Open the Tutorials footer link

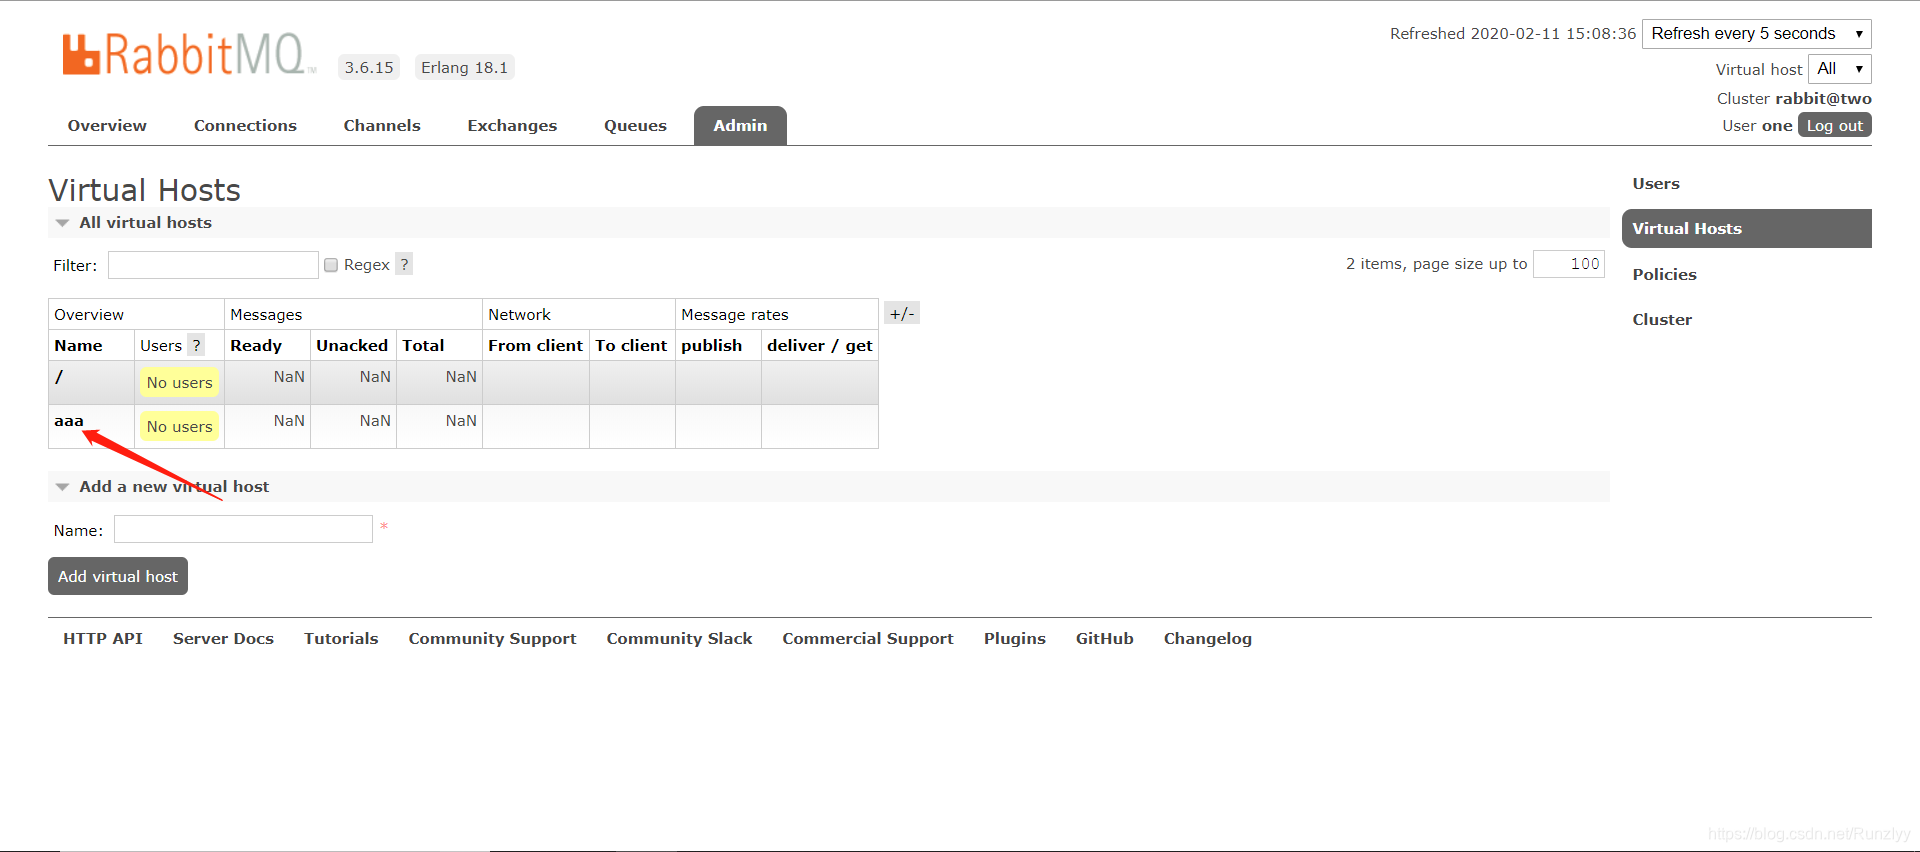click(x=341, y=638)
